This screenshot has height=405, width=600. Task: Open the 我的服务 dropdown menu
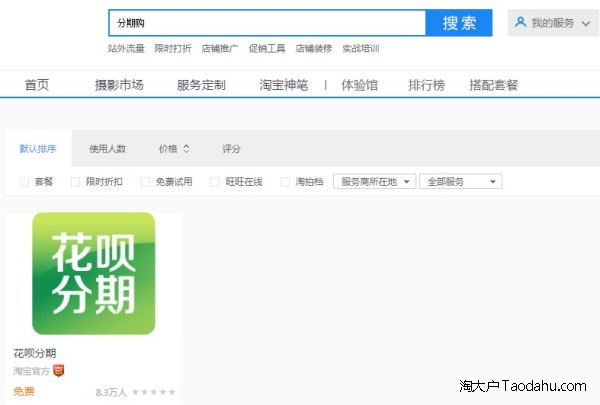click(553, 23)
